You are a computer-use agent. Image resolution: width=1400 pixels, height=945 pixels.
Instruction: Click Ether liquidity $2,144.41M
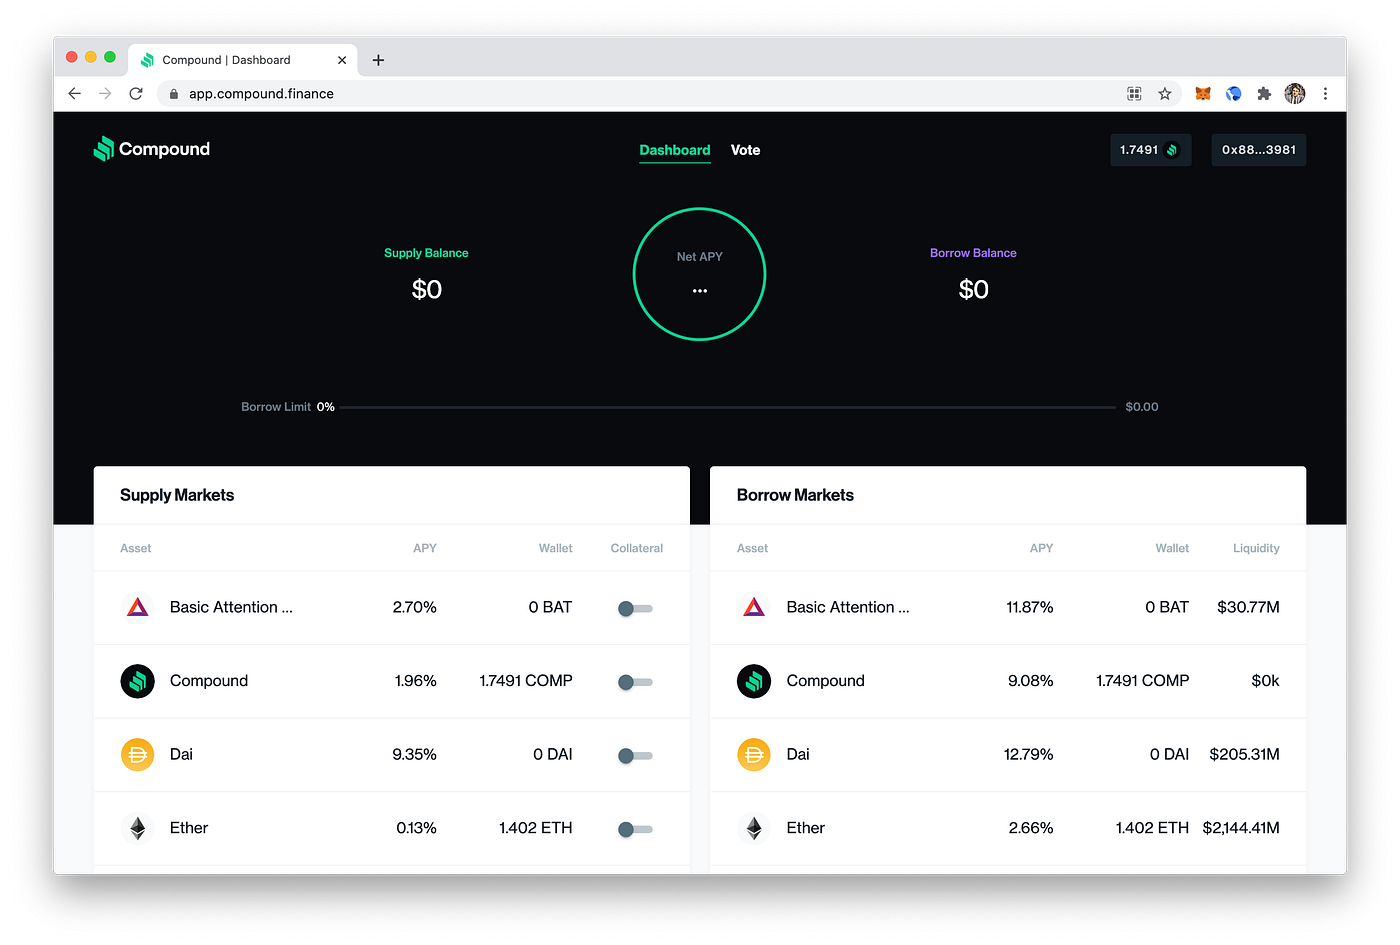(1241, 828)
